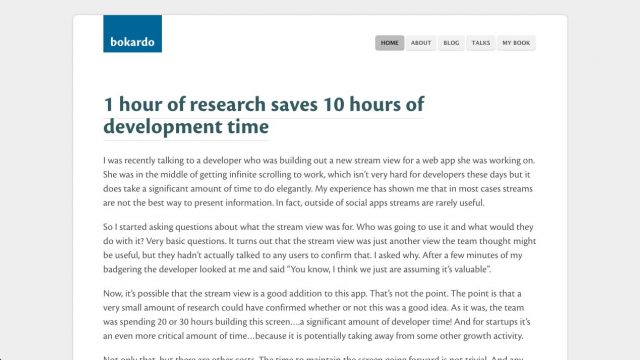Click 'development time' in the article heading
Image resolution: width=640 pixels, height=360 pixels.
[186, 127]
